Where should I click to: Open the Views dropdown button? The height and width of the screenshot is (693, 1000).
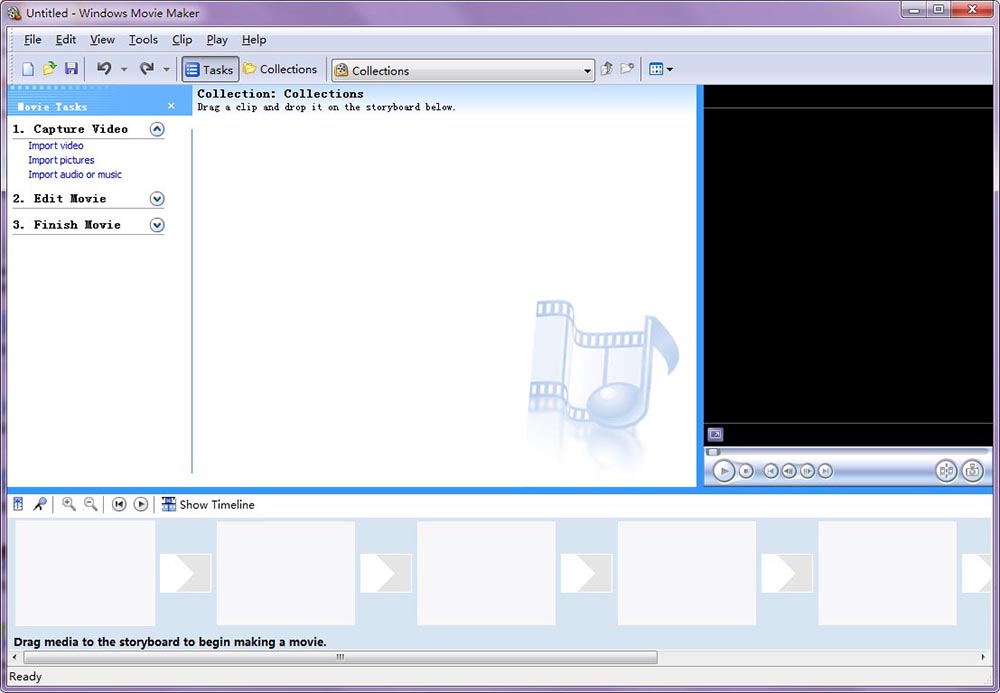[661, 69]
